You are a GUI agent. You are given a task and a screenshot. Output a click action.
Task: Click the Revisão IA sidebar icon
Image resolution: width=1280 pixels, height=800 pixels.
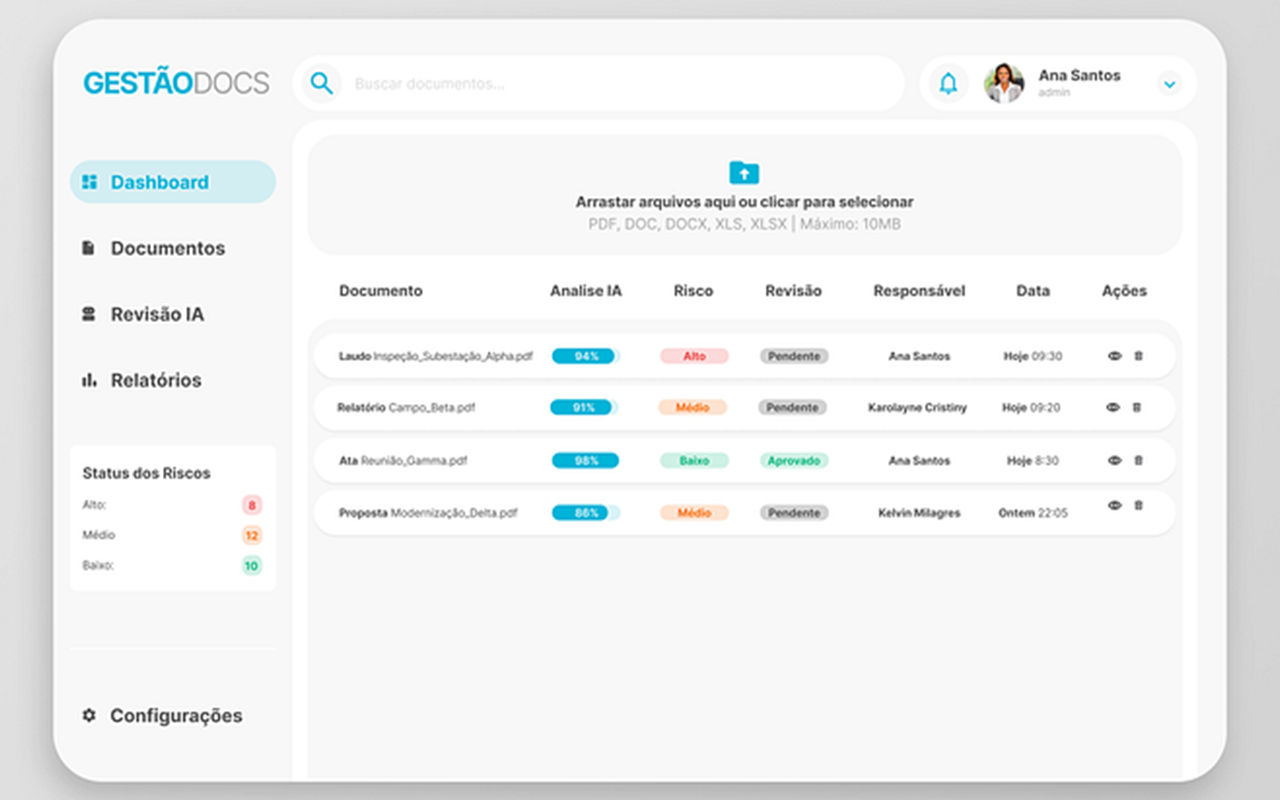point(90,314)
